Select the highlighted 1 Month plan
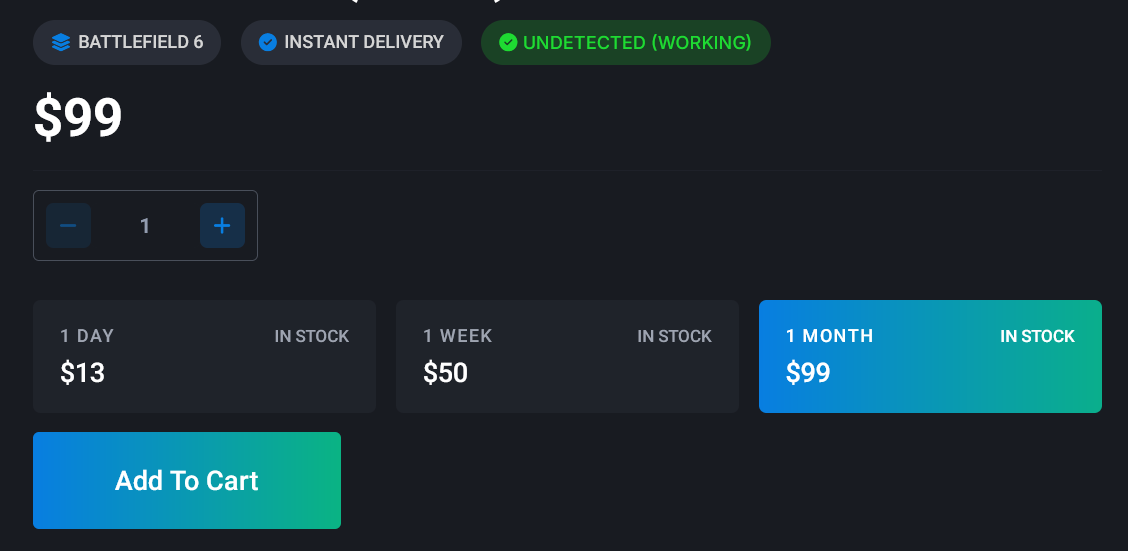 point(930,356)
